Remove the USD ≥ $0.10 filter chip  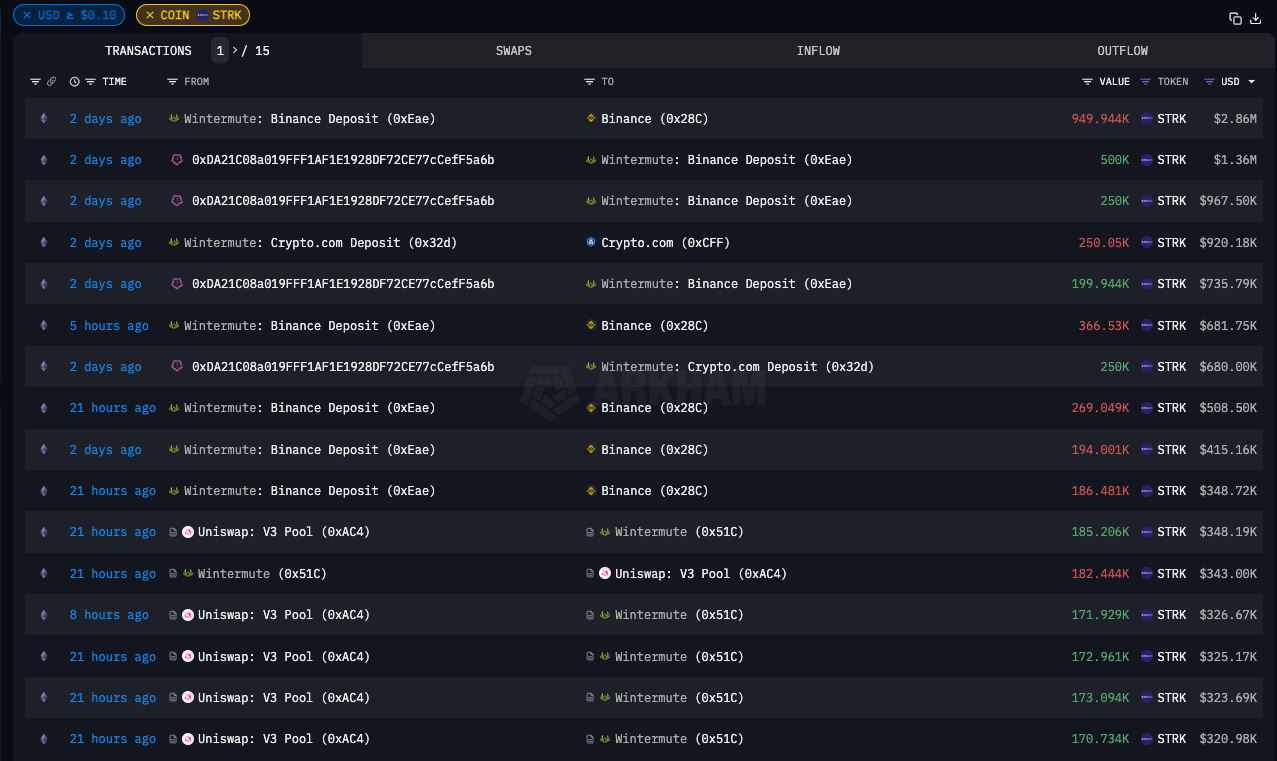click(x=27, y=15)
